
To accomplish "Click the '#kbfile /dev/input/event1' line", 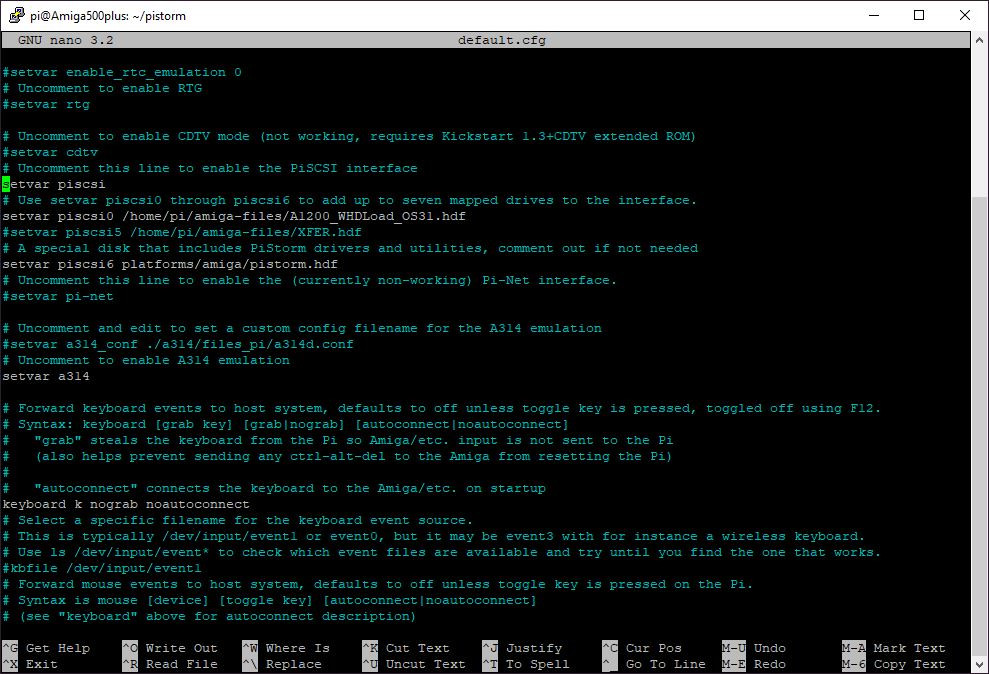I will click(102, 568).
